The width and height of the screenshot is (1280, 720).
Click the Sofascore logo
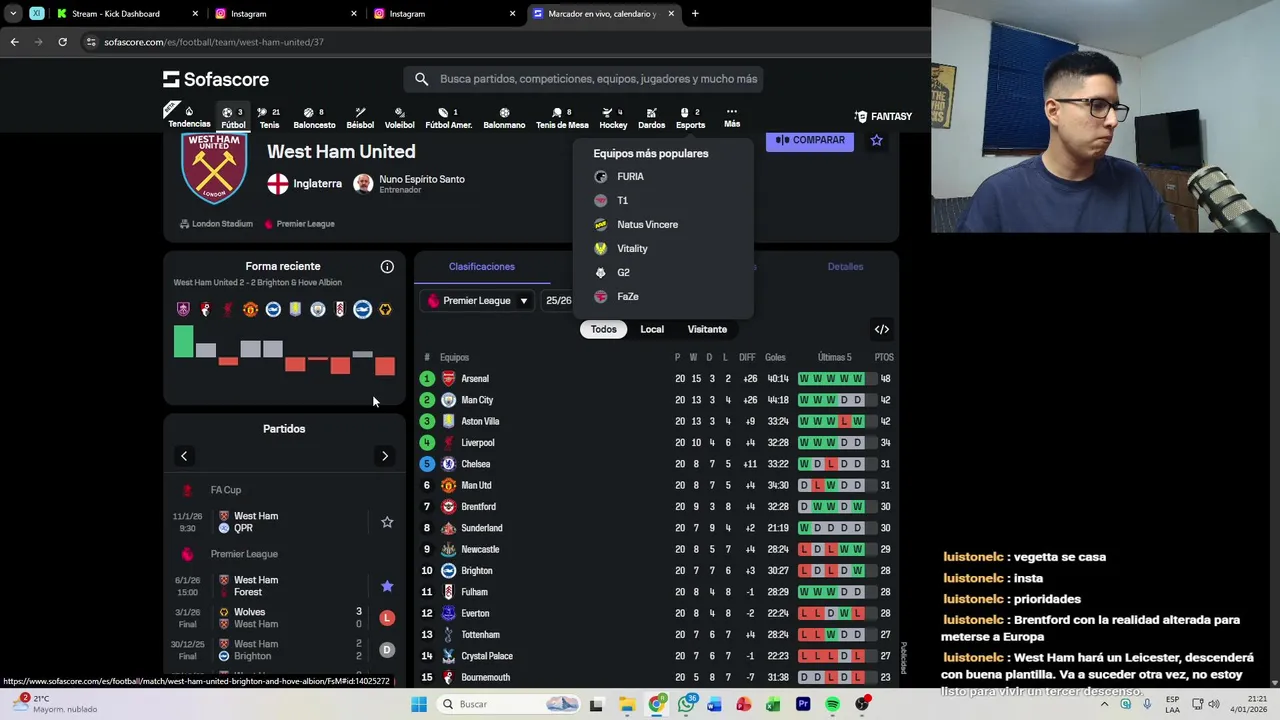click(x=216, y=79)
